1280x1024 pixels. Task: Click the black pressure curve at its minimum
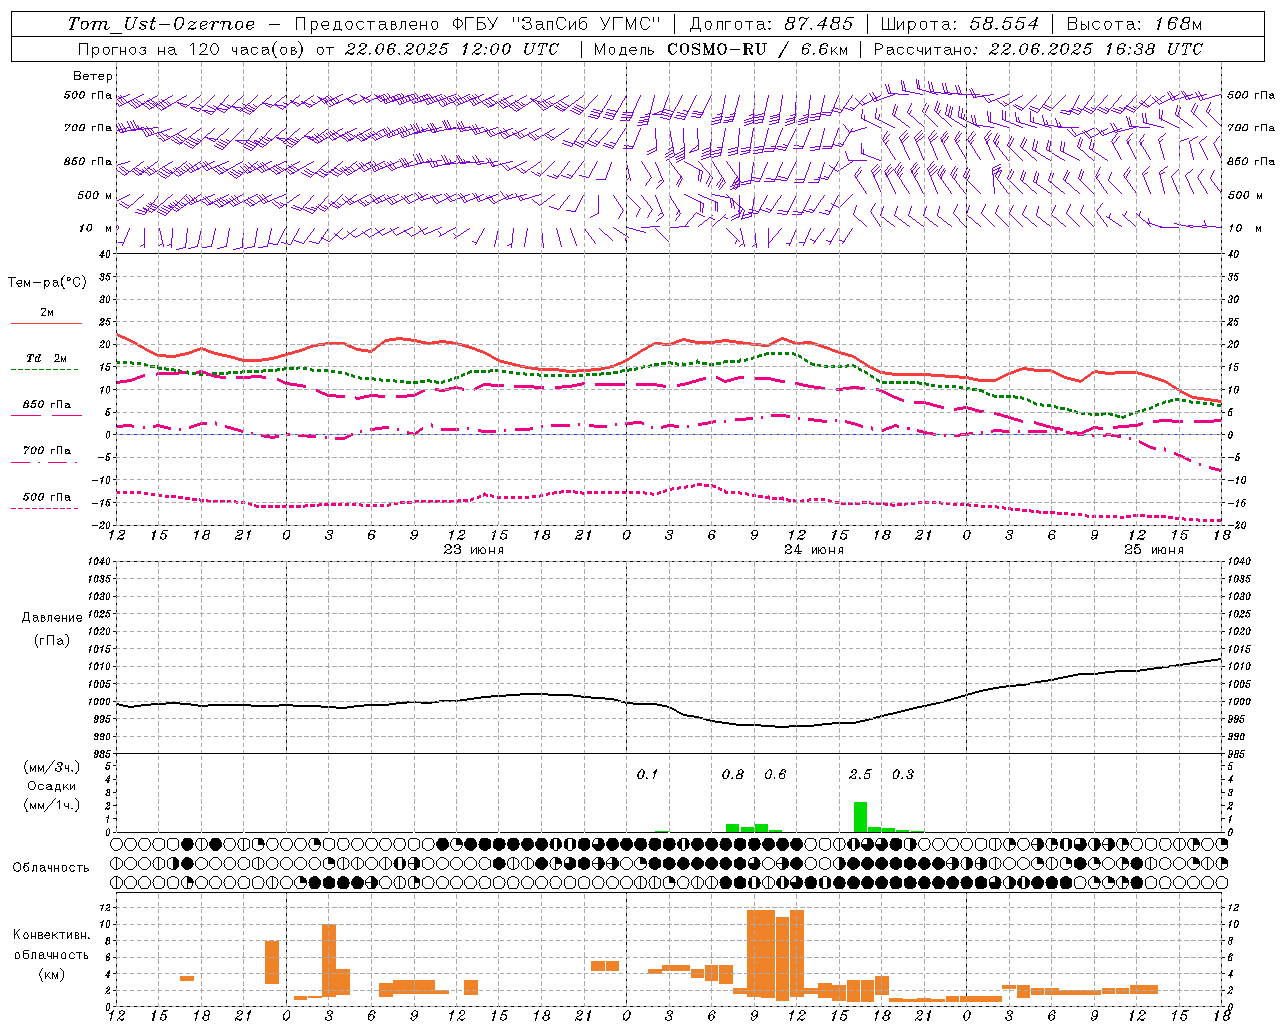click(x=783, y=726)
